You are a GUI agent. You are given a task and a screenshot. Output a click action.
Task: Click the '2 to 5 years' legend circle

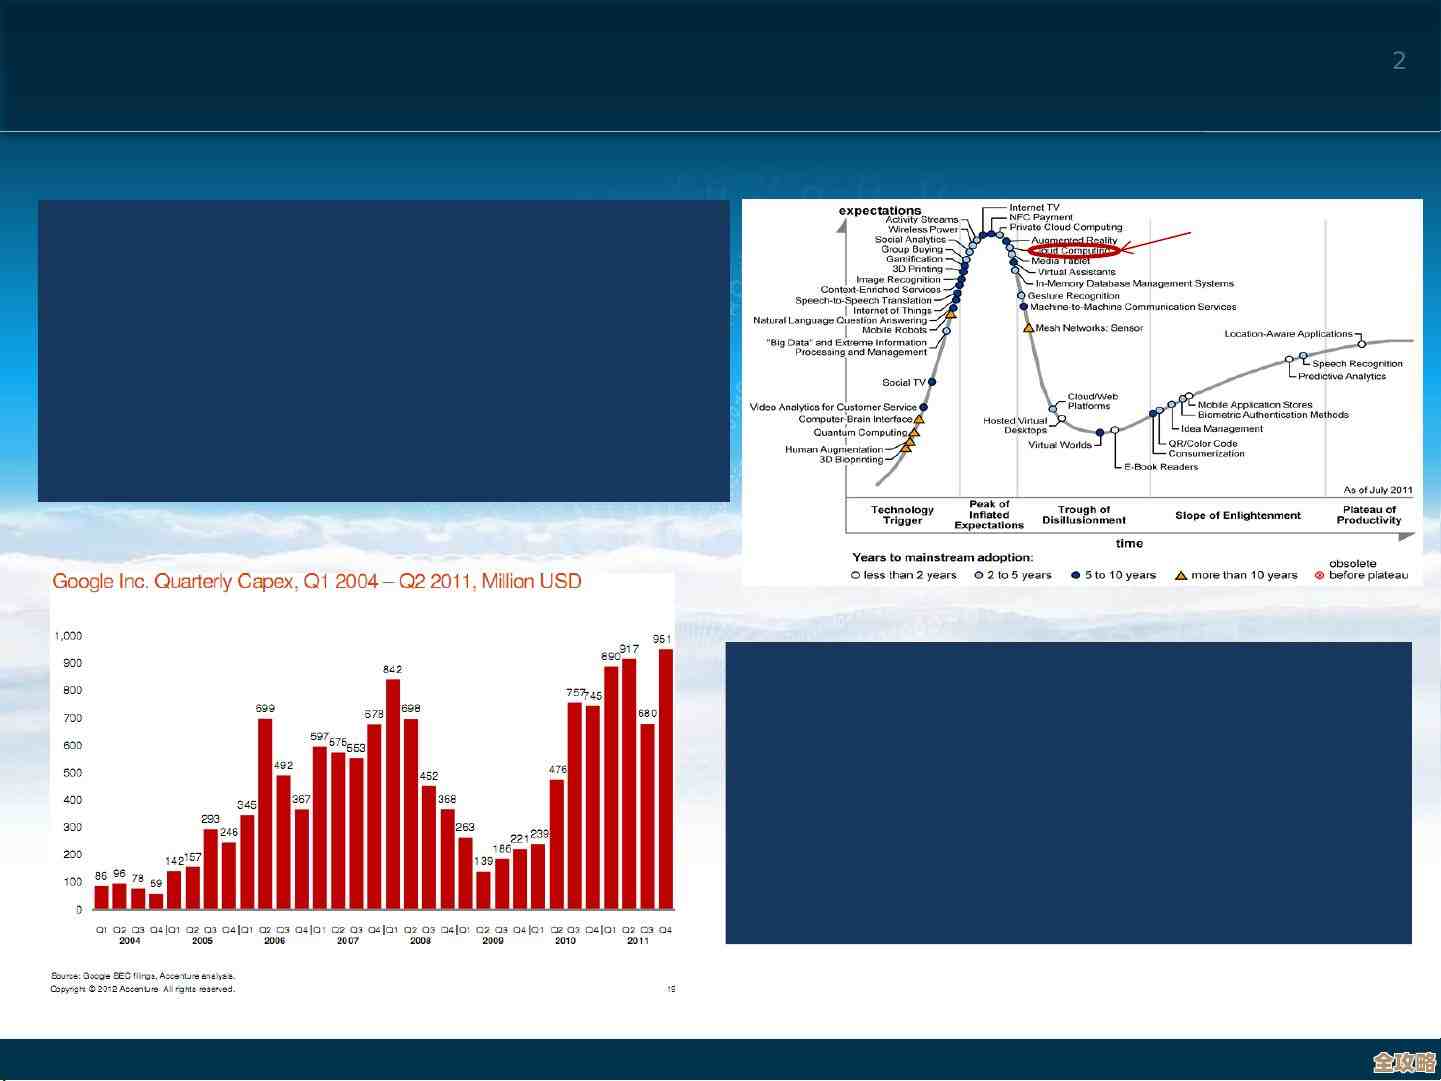coord(979,575)
